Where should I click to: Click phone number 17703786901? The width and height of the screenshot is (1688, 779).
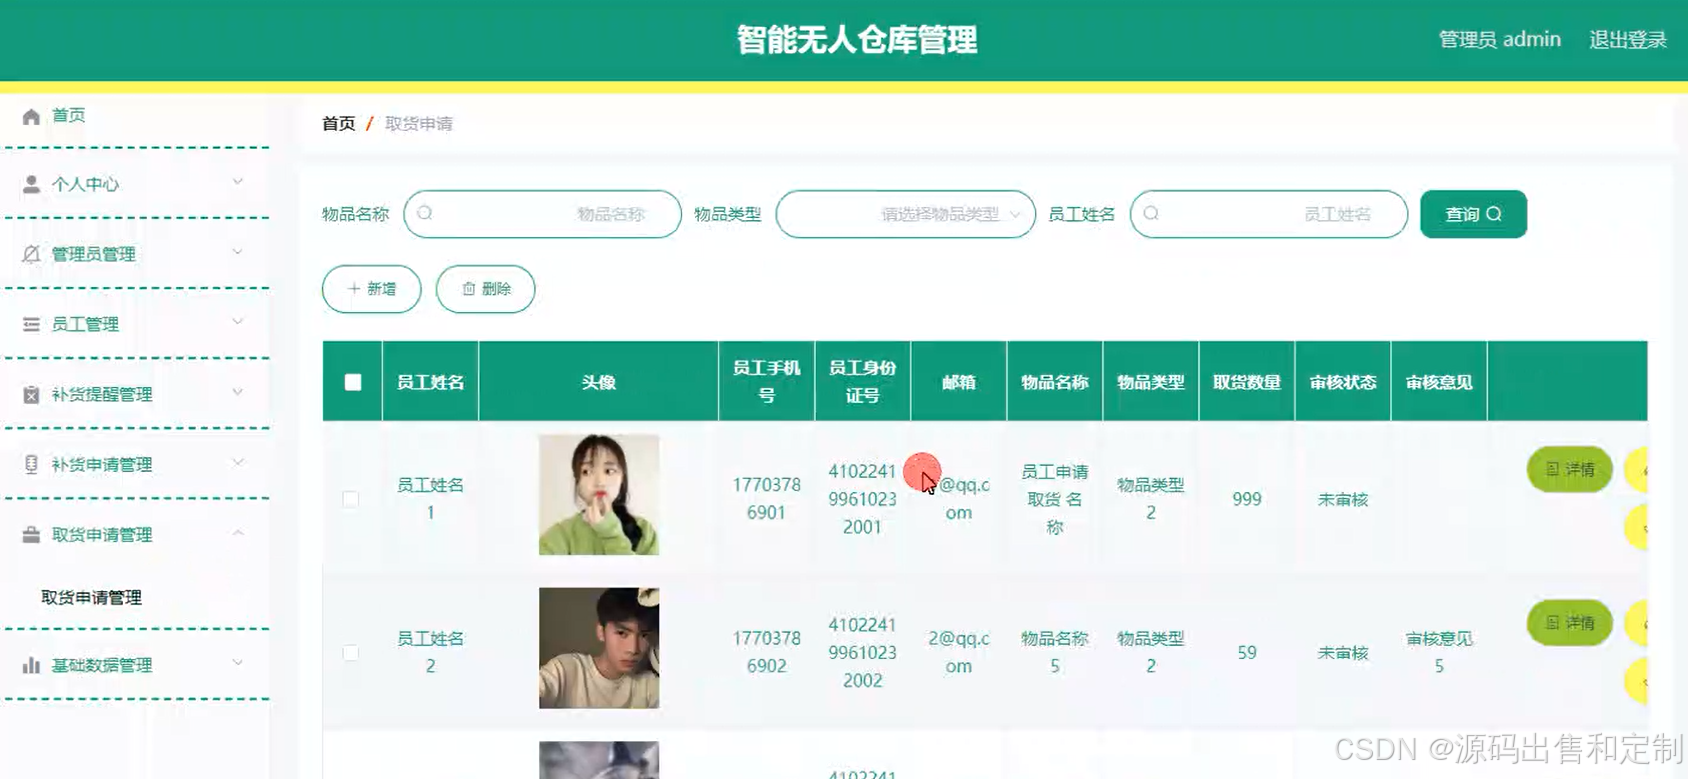(x=766, y=499)
